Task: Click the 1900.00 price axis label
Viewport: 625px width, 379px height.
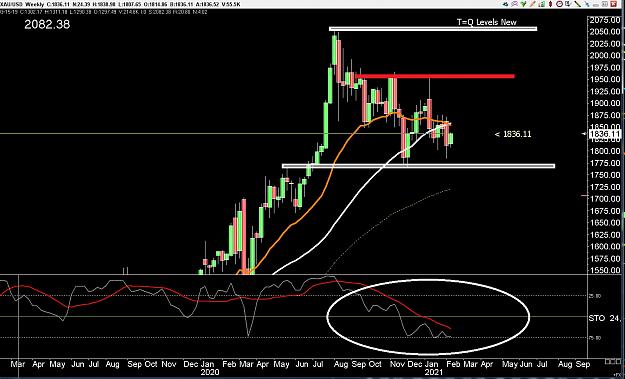Action: pyautogui.click(x=604, y=103)
